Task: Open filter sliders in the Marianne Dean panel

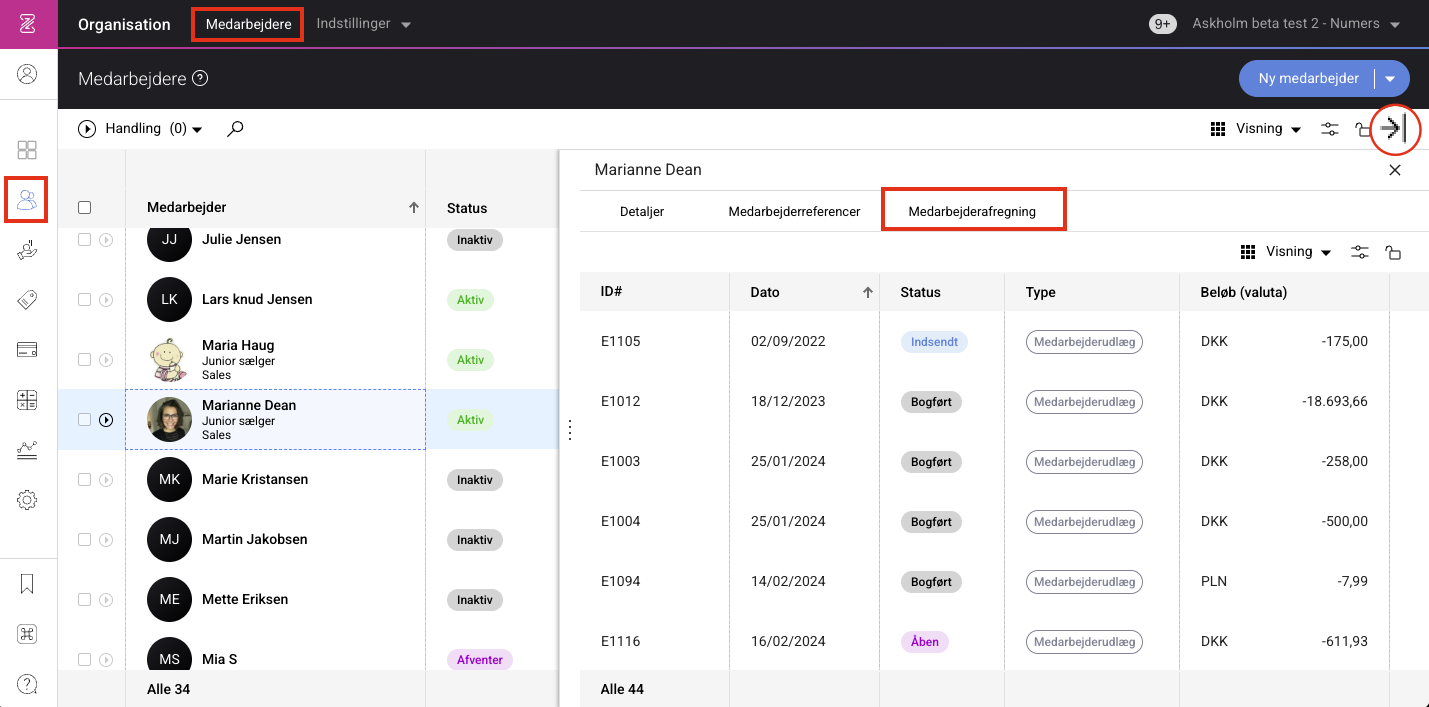Action: click(1360, 252)
